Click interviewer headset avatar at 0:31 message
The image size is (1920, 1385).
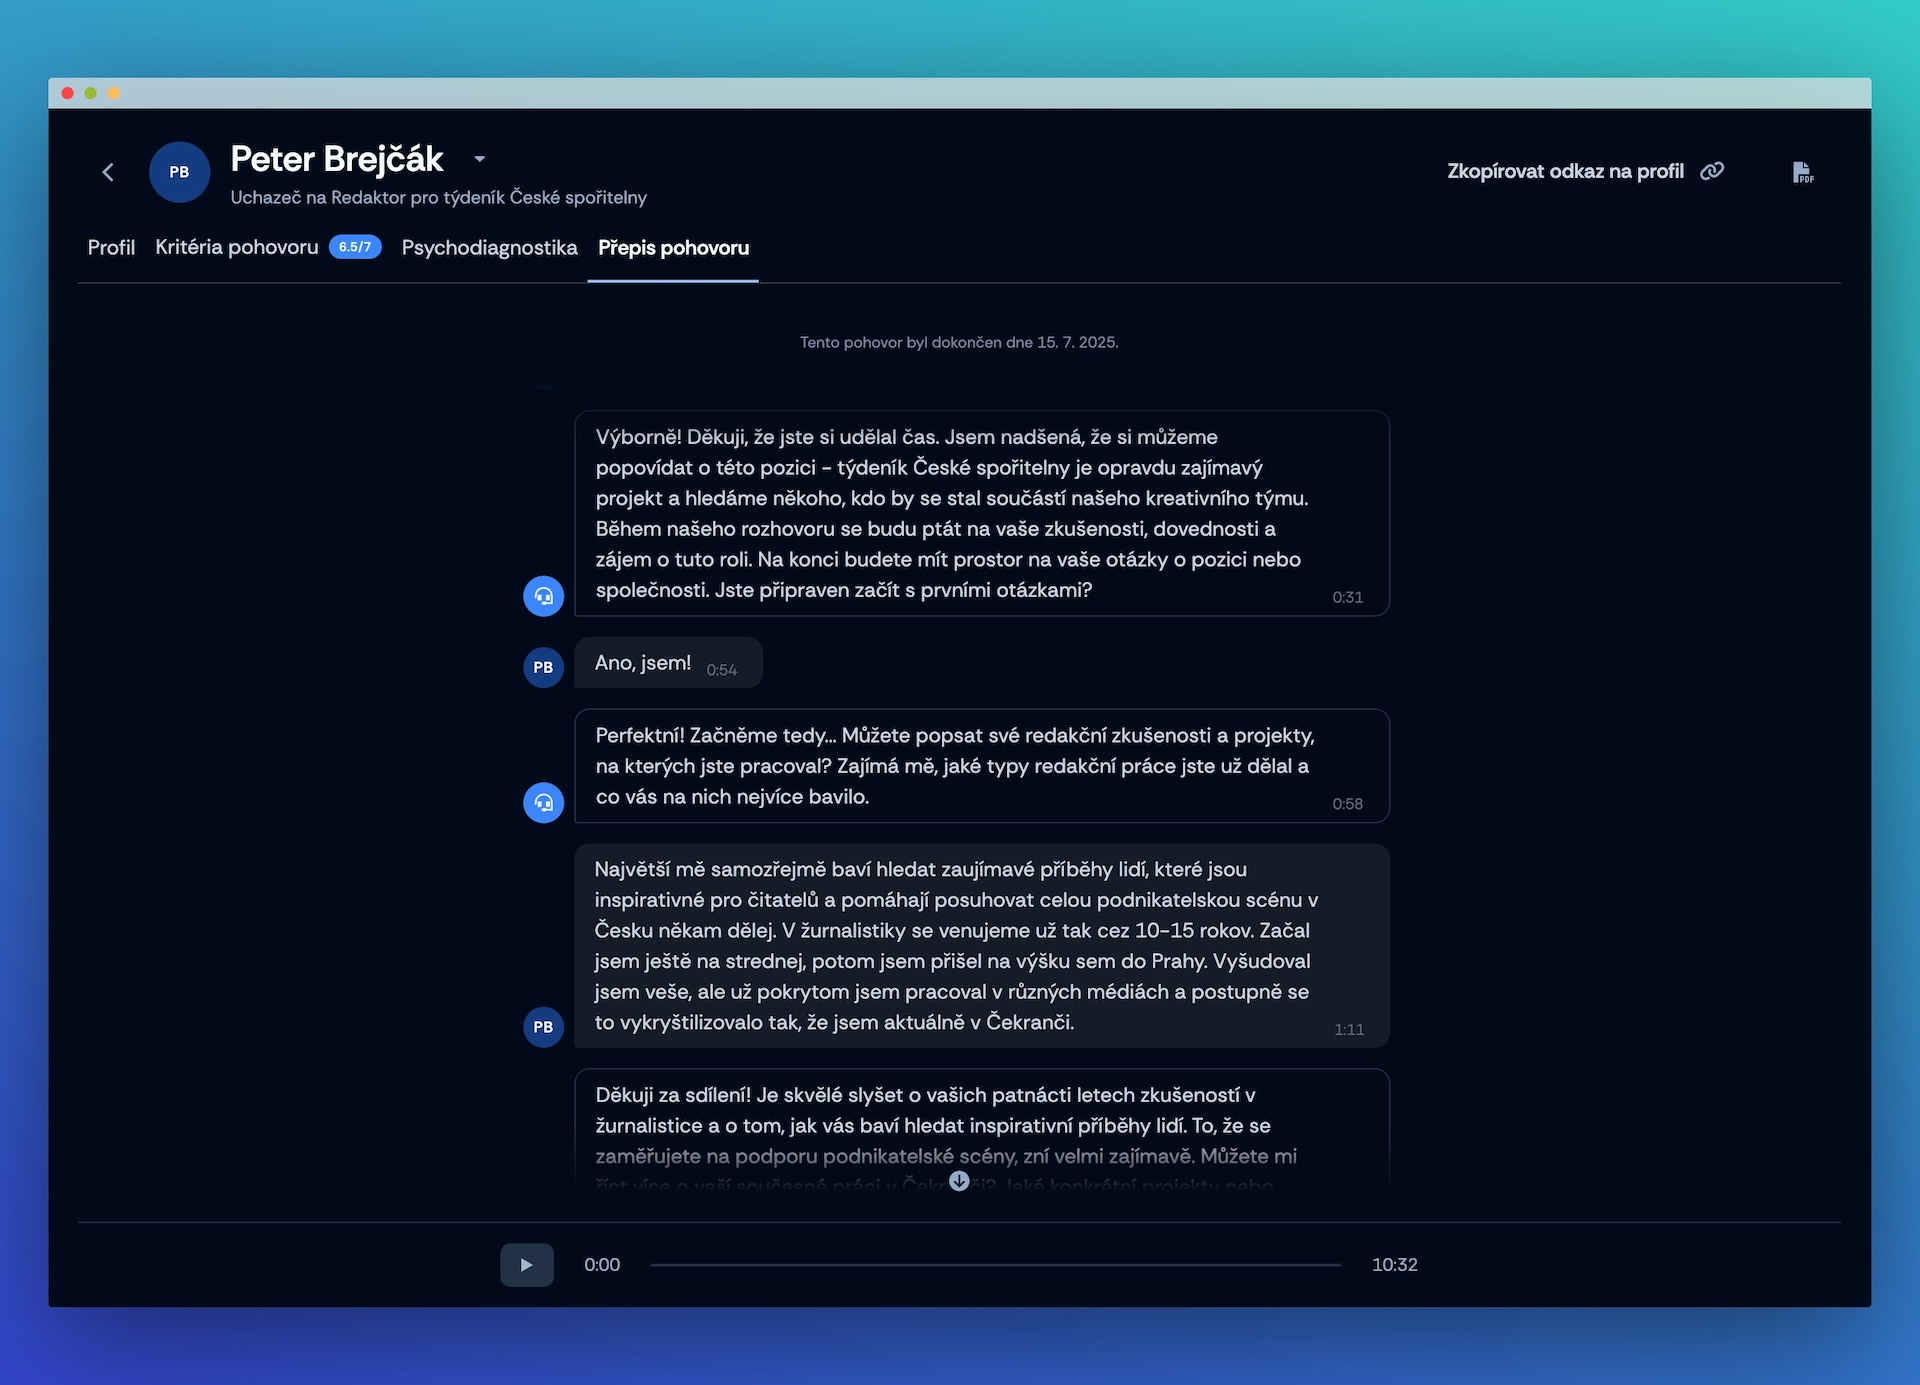coord(543,596)
